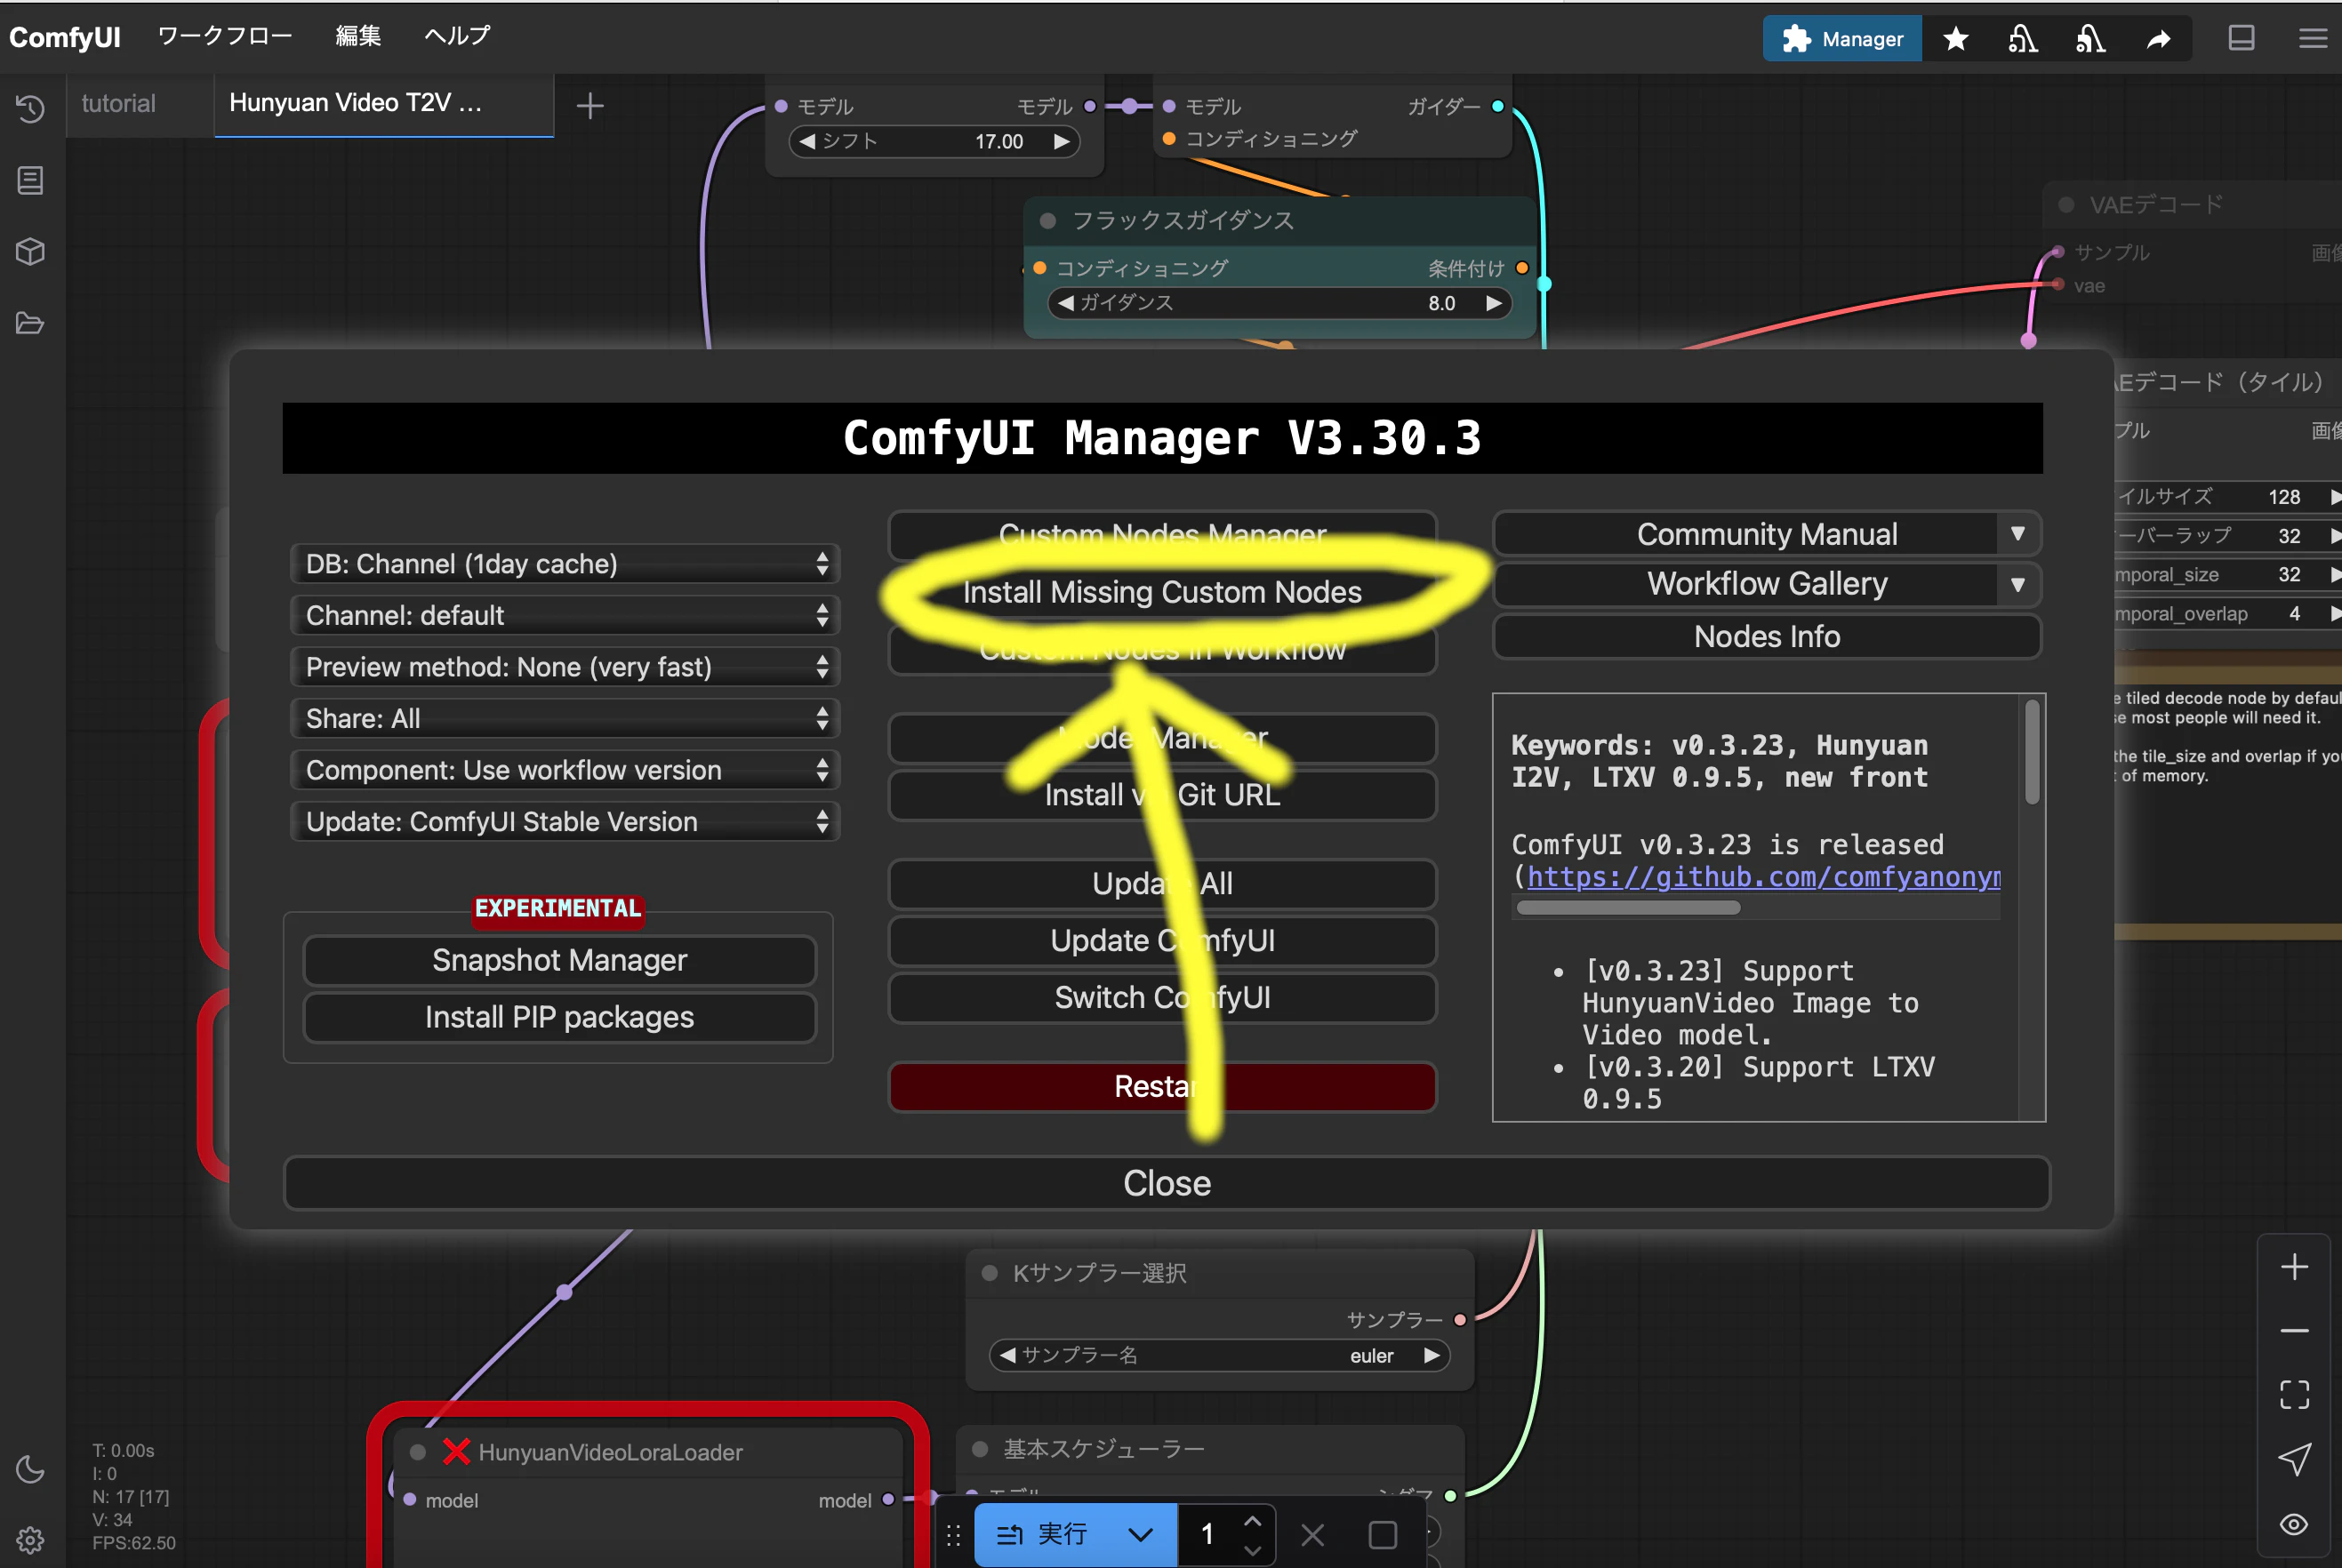Open the node library cube icon
This screenshot has height=1568, width=2342.
(30, 251)
